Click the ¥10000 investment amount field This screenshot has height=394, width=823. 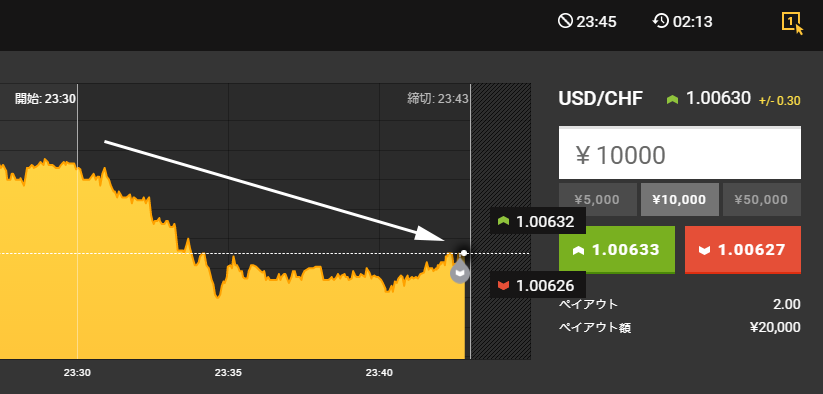click(680, 154)
